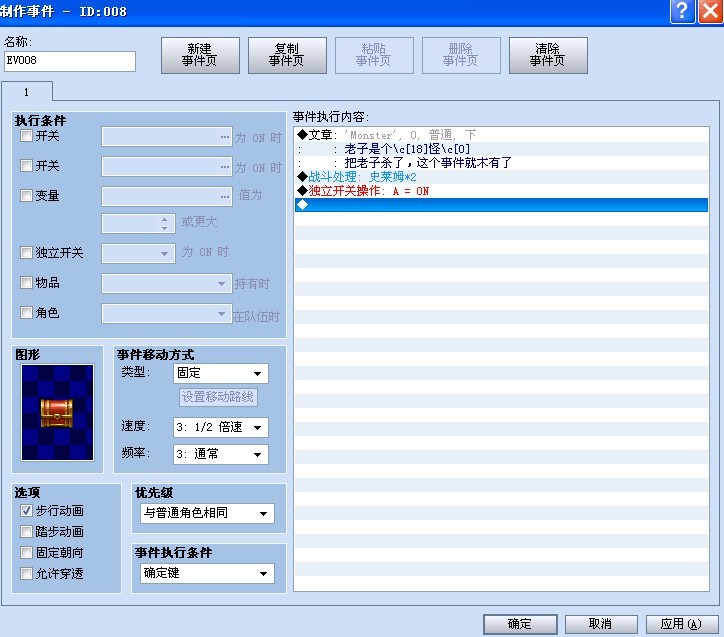Viewport: 724px width, 637px height.
Task: Click the 复制事件页 button
Action: coord(287,55)
